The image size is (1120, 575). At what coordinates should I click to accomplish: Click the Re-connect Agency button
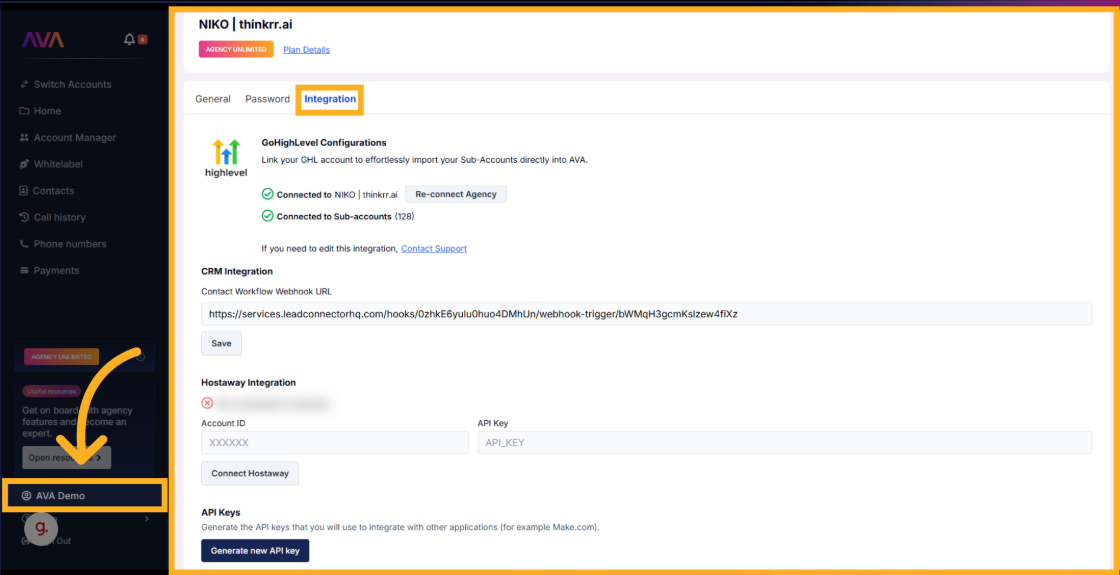click(456, 194)
